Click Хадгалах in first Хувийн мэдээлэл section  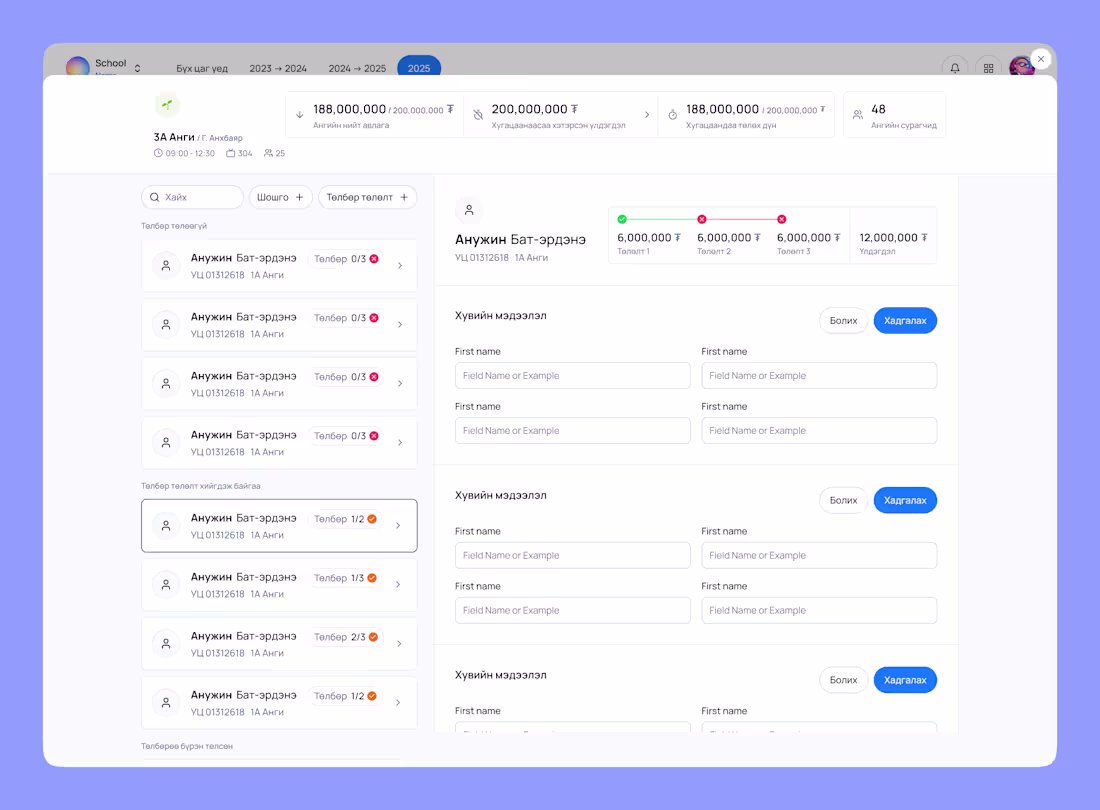pyautogui.click(x=905, y=320)
